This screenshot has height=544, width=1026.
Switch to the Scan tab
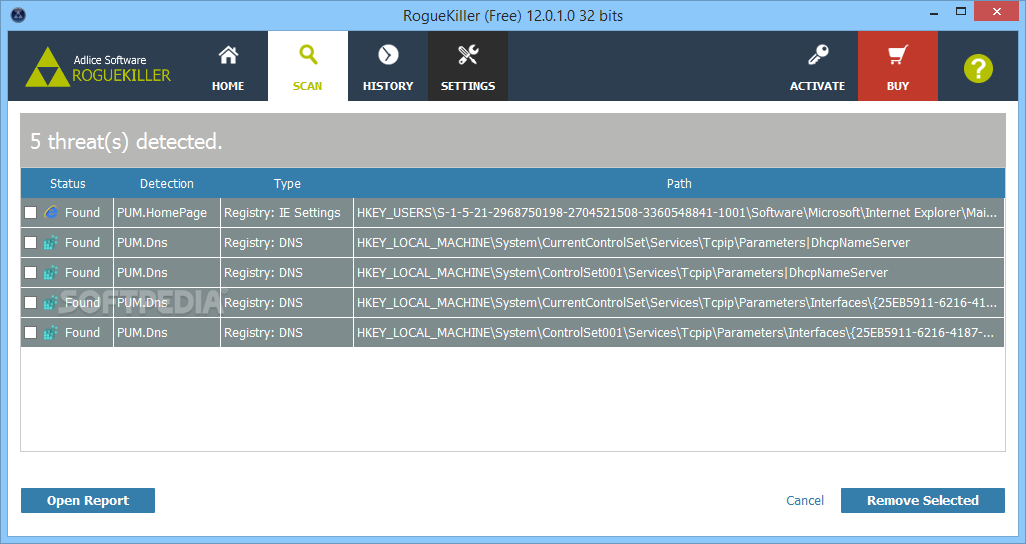[308, 66]
